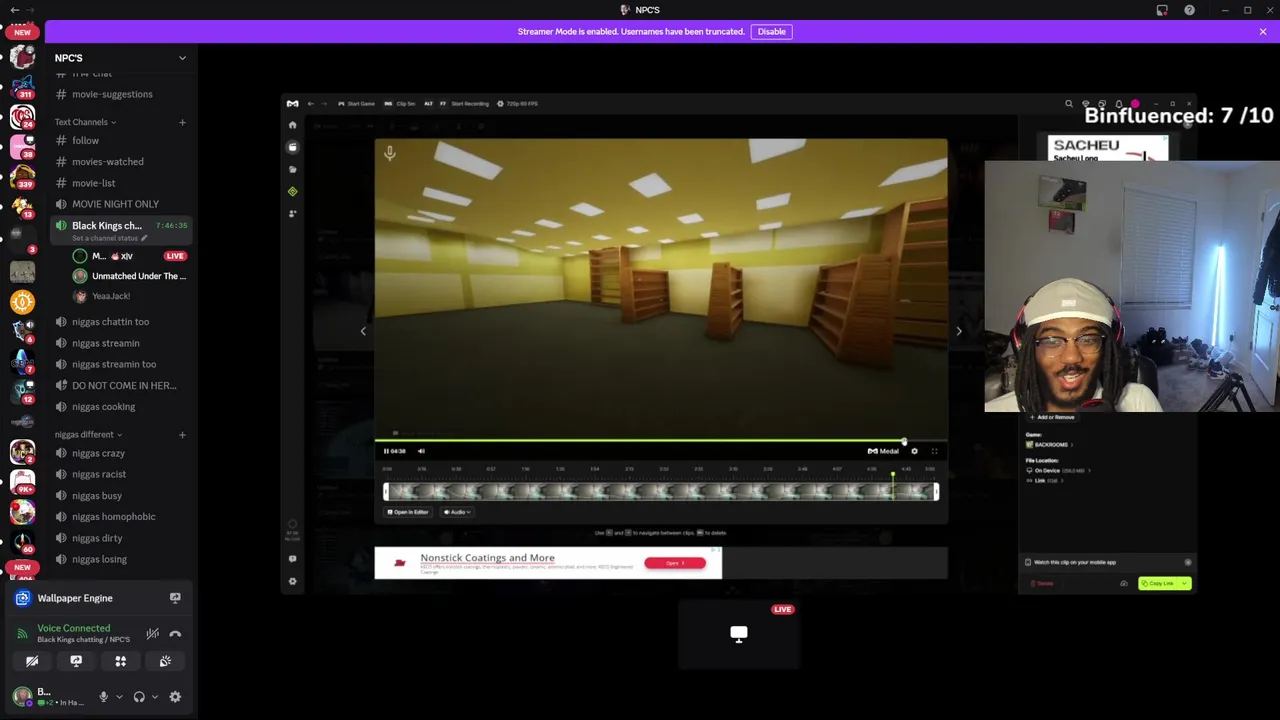1280x720 pixels.
Task: Disable Streamer Mode via banner button
Action: pos(771,31)
